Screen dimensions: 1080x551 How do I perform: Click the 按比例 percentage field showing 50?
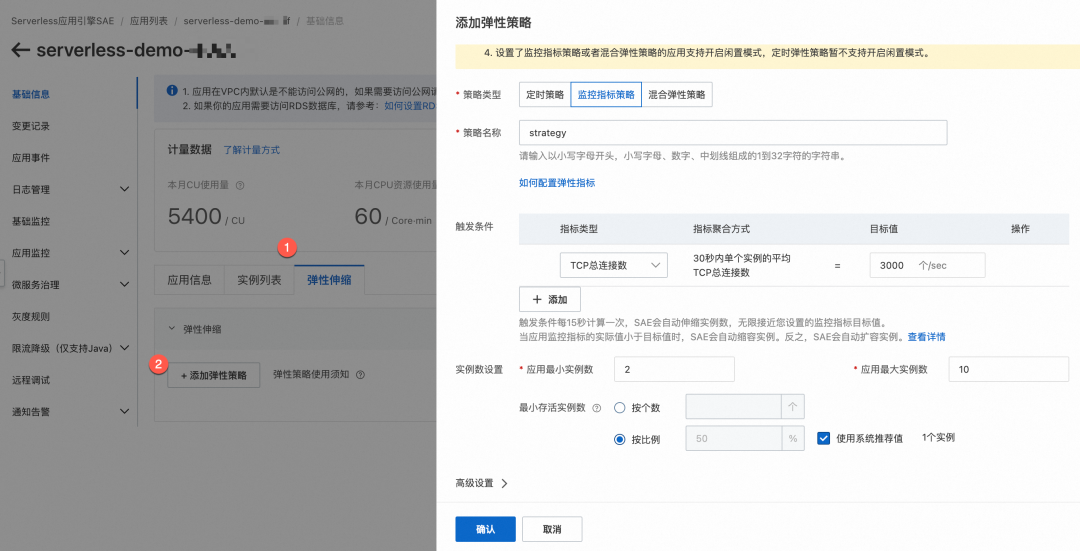[x=734, y=438]
